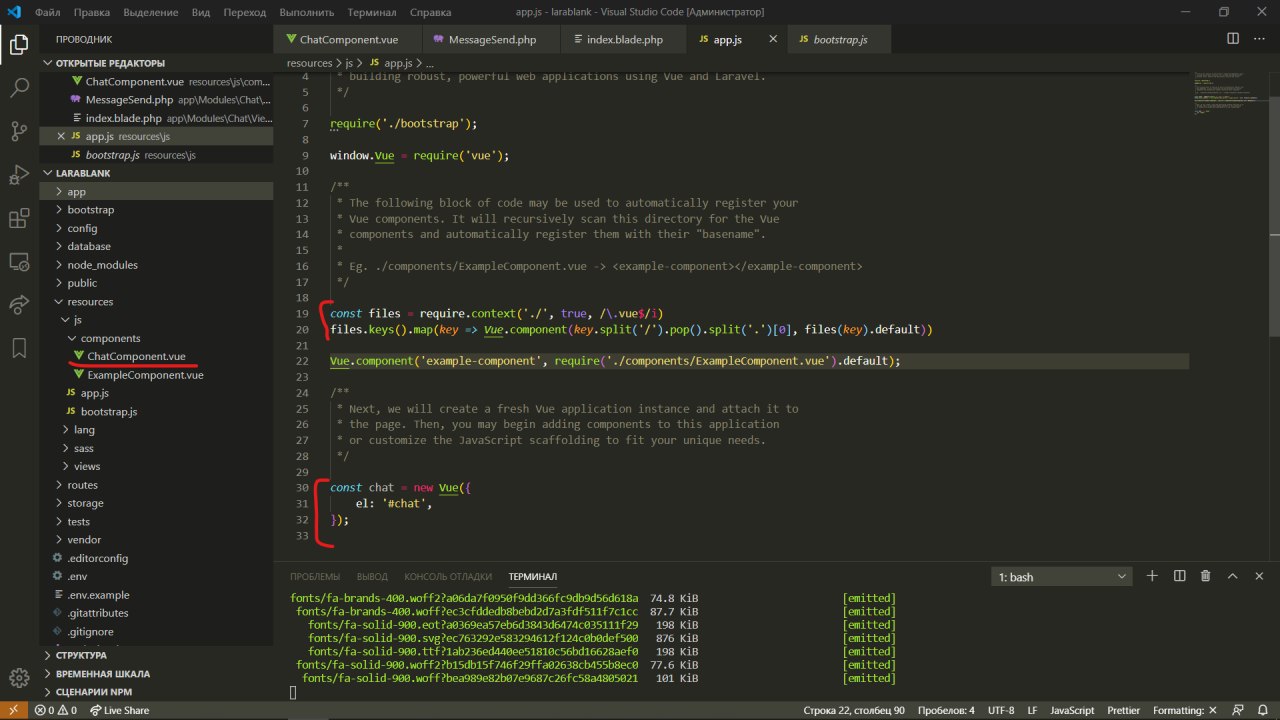Open the notifications bell in the status bar
Image resolution: width=1280 pixels, height=720 pixels.
(1262, 710)
